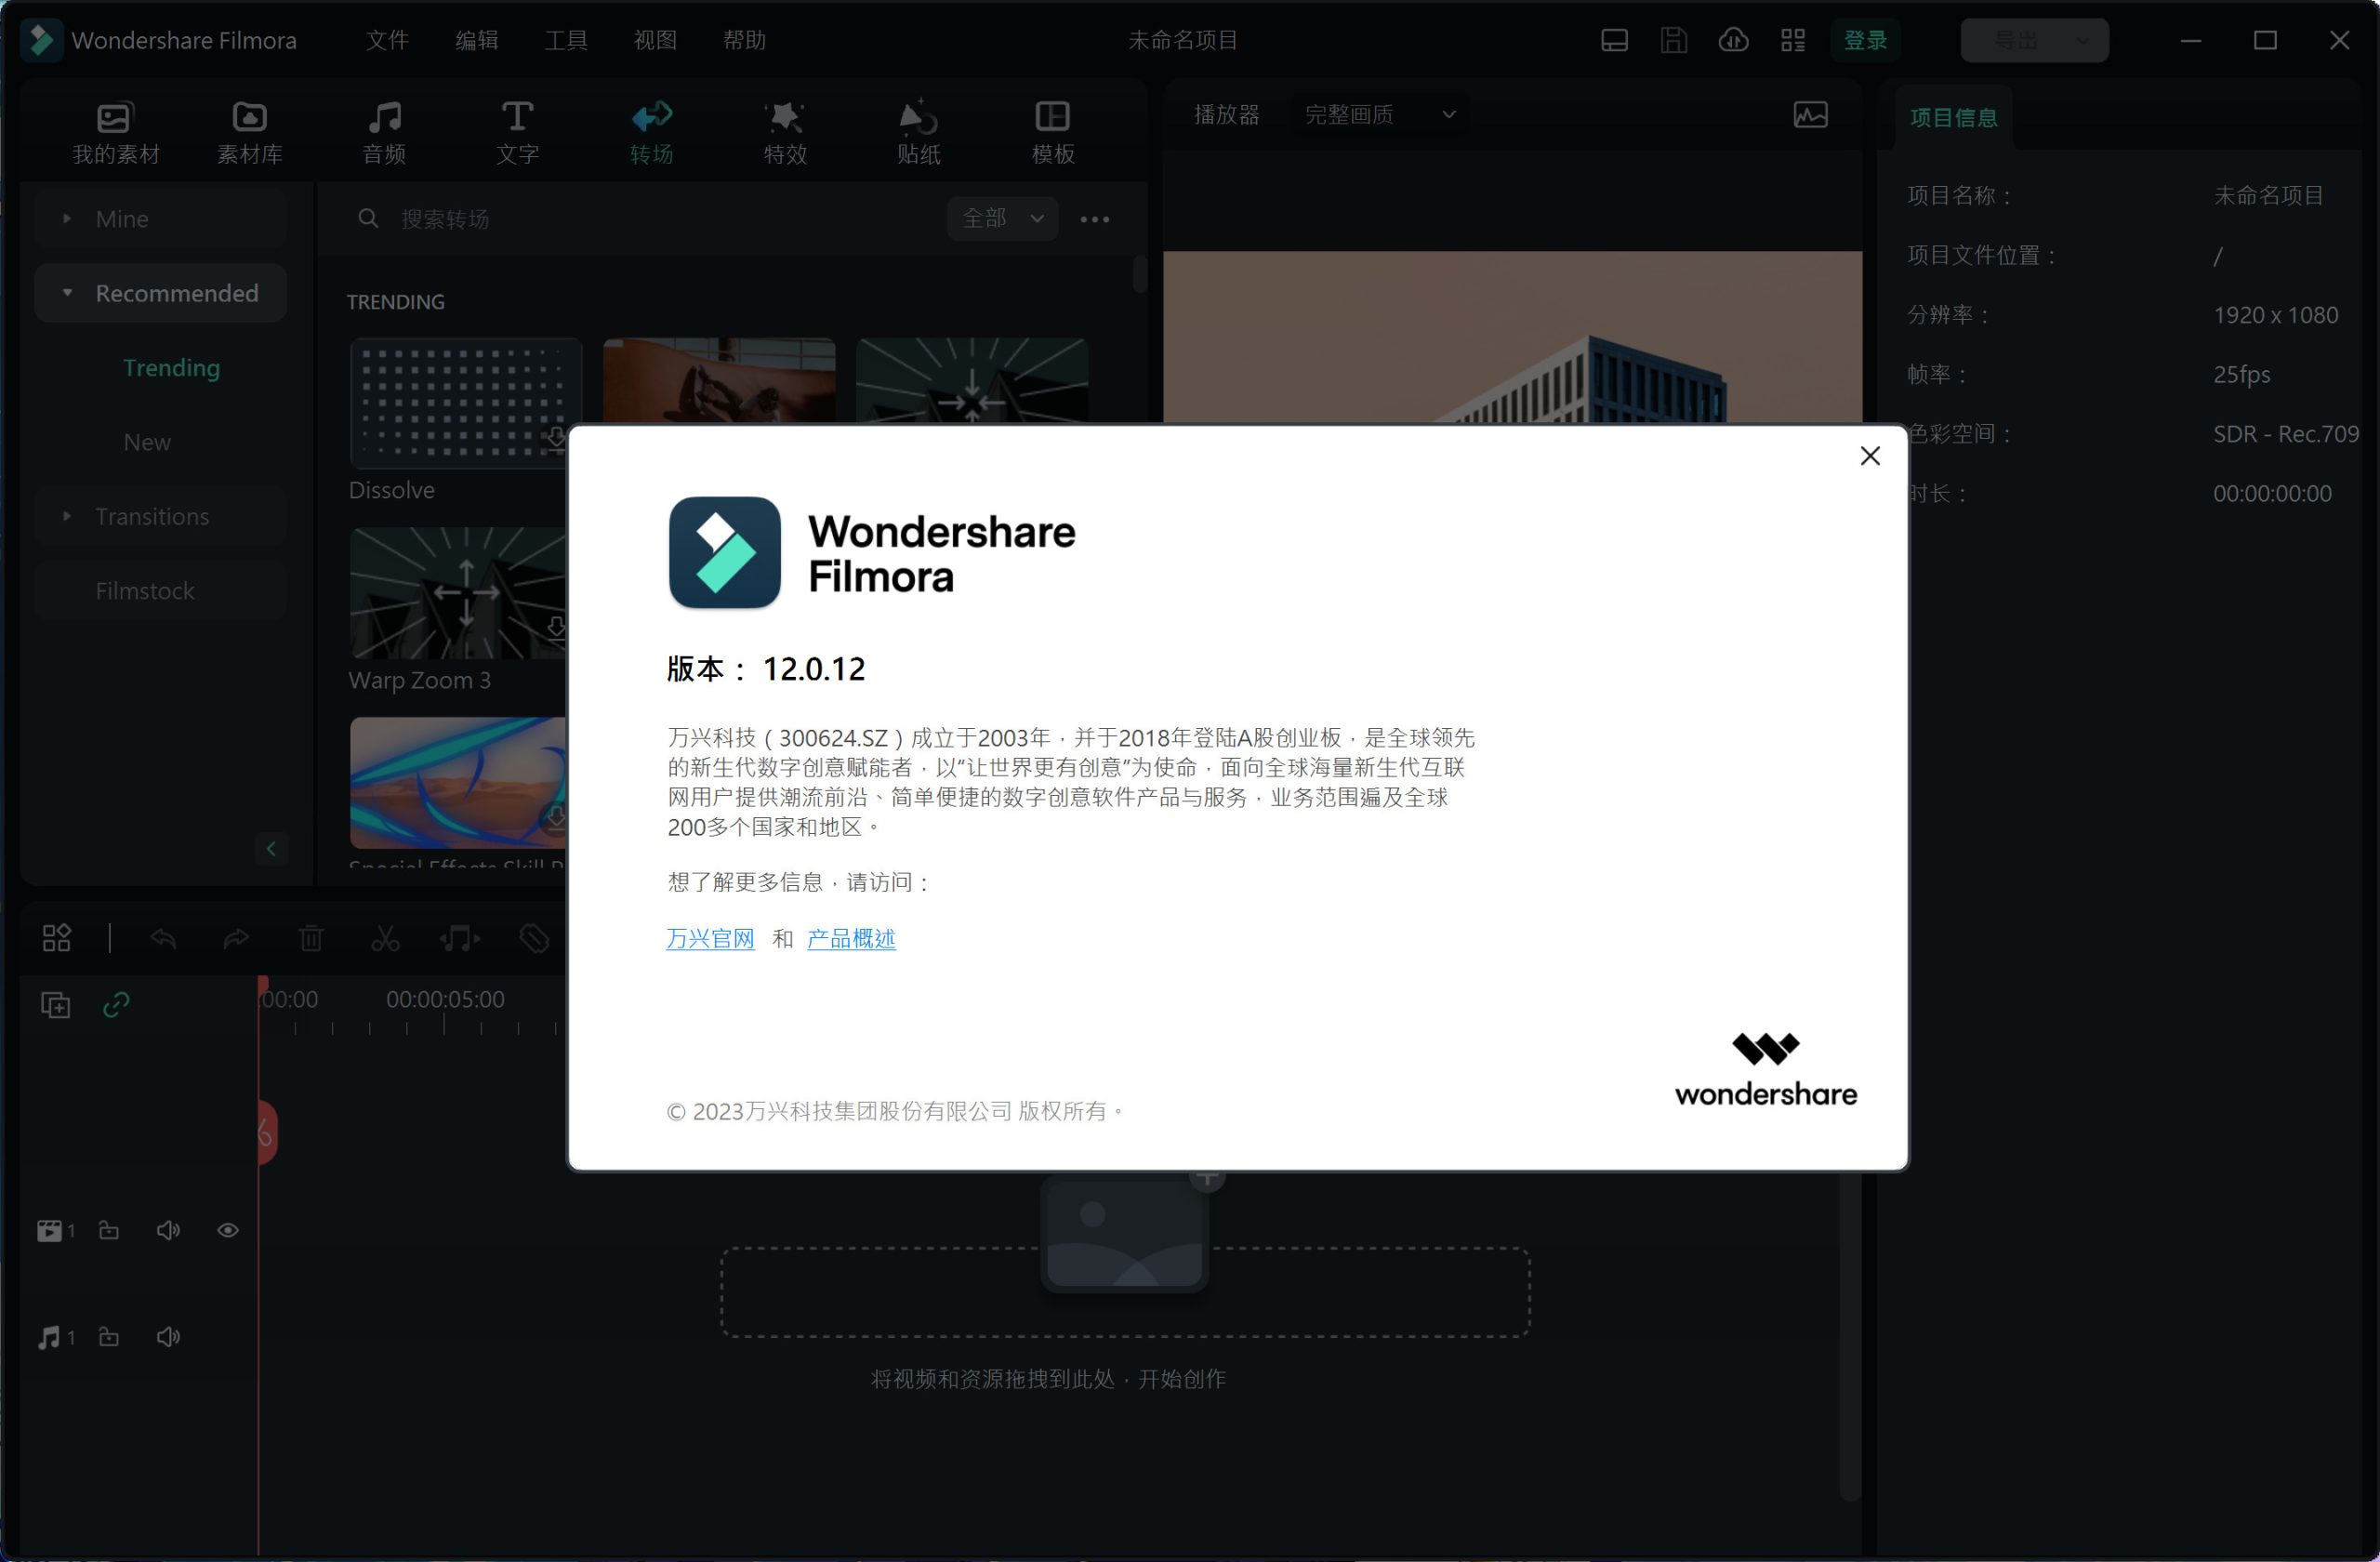Click the scissors split icon

(x=385, y=938)
